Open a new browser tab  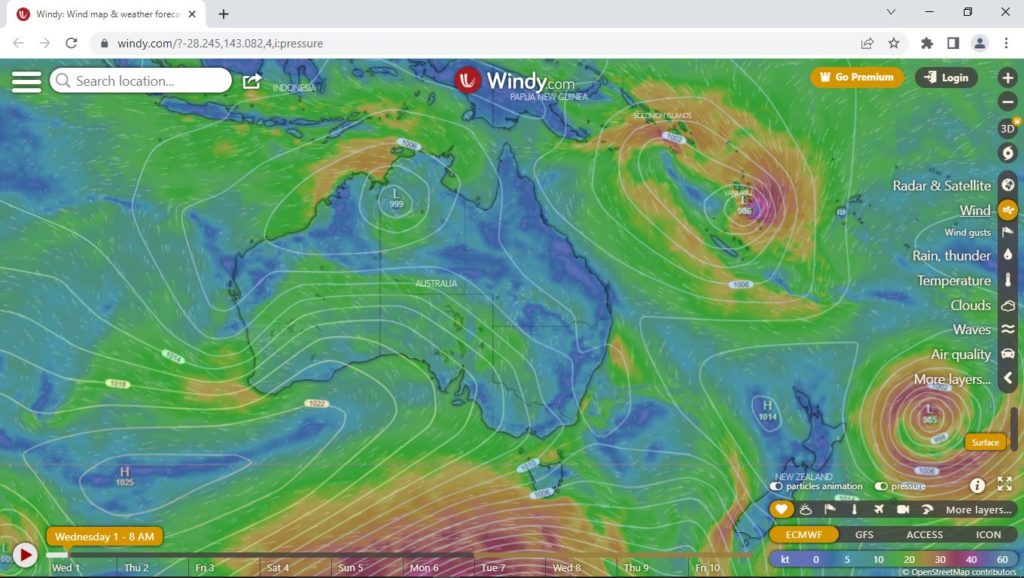click(x=223, y=14)
